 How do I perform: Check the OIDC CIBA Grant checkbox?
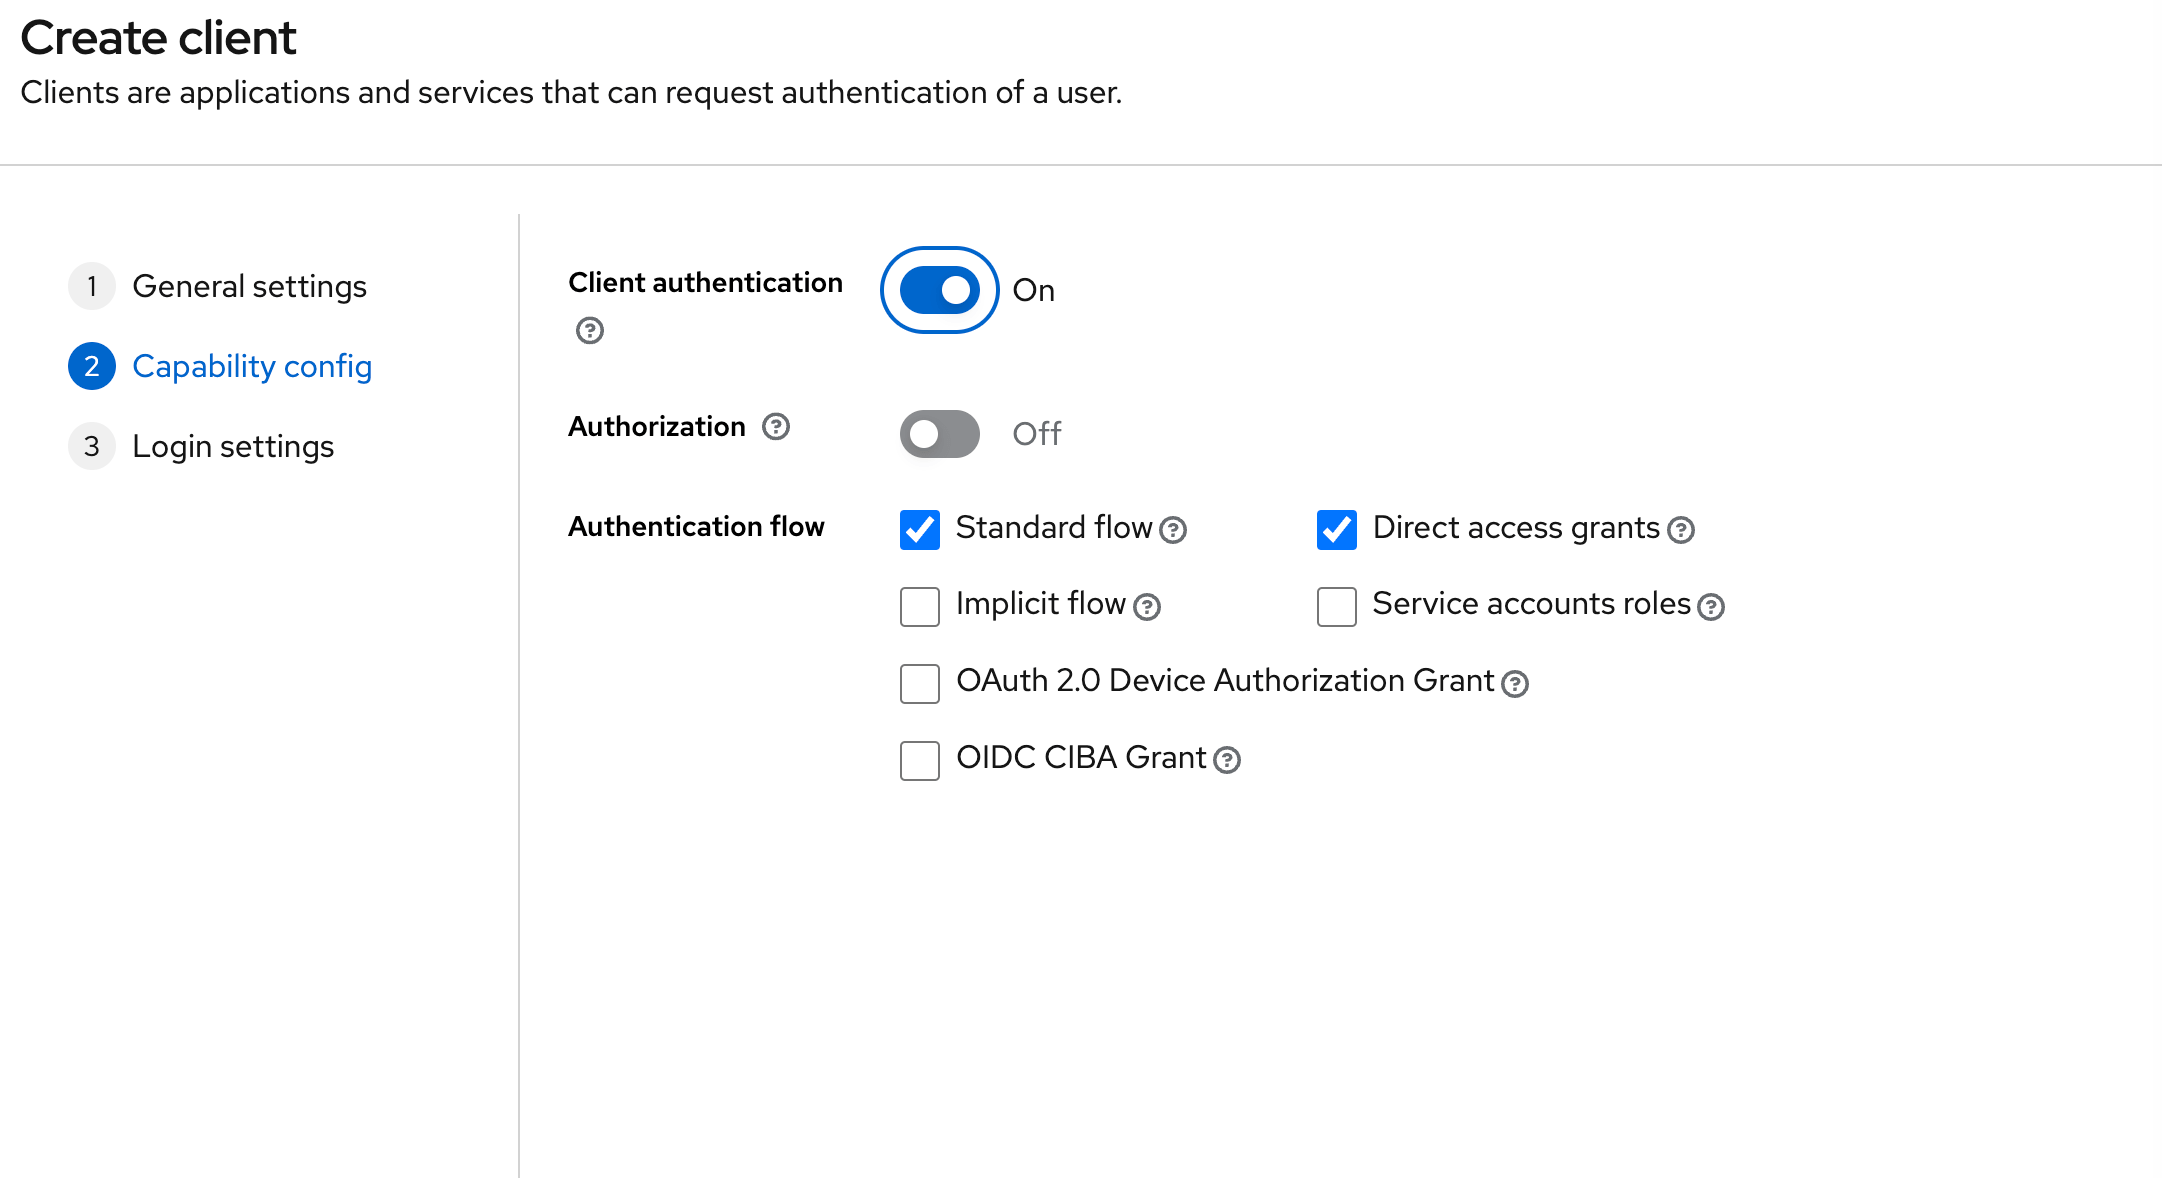920,761
